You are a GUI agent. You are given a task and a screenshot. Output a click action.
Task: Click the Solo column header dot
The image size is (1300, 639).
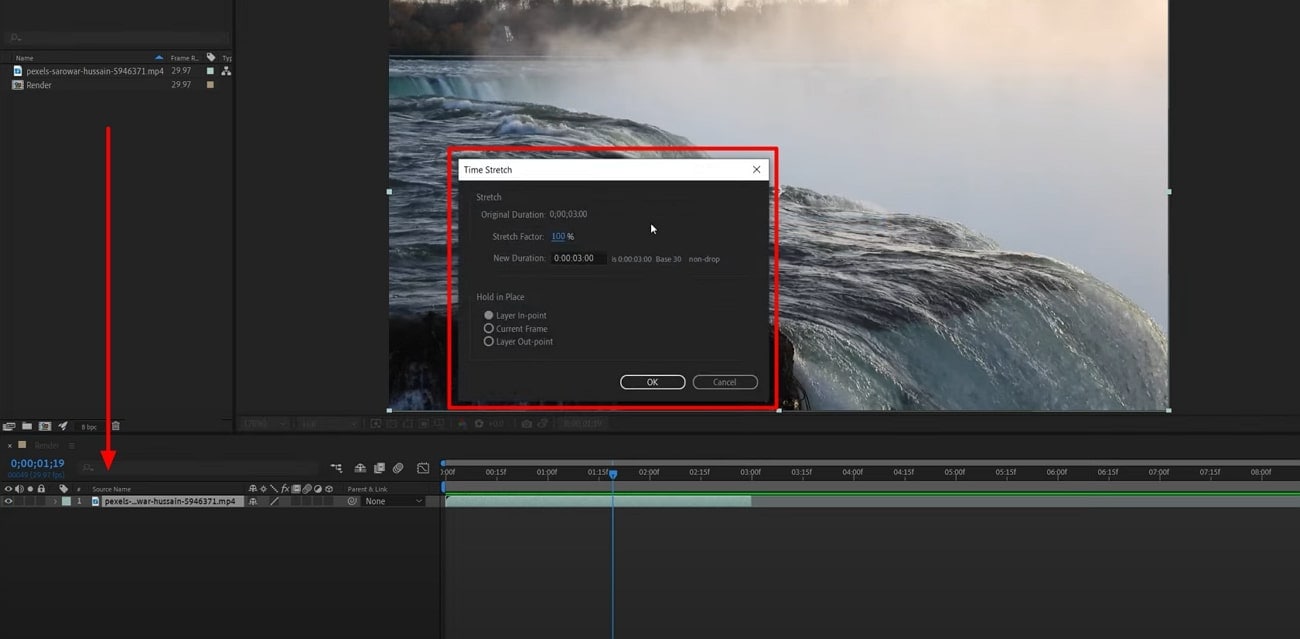(30, 489)
